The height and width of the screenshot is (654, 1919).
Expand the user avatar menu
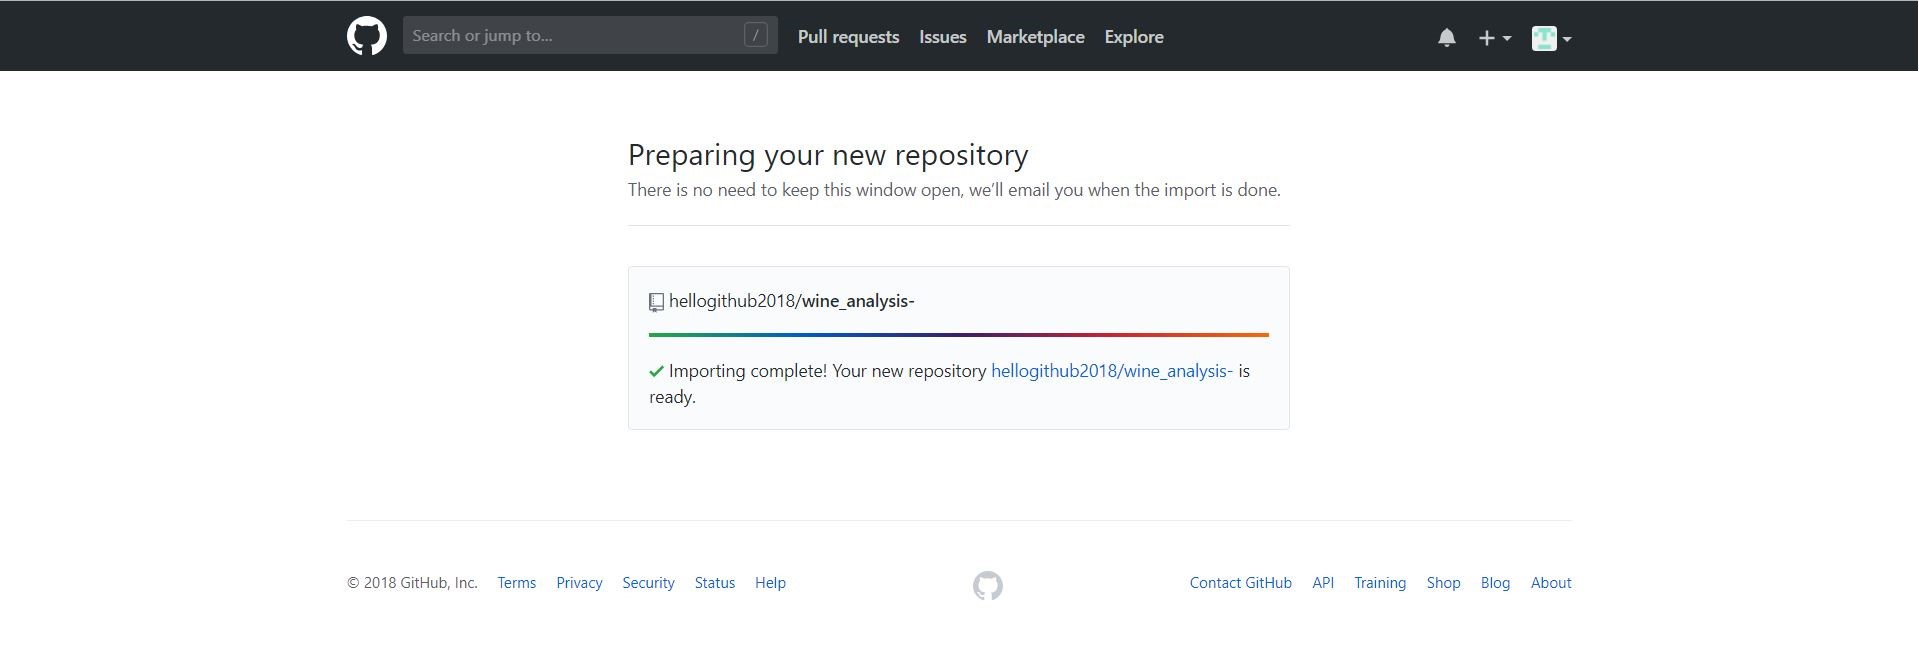coord(1551,38)
